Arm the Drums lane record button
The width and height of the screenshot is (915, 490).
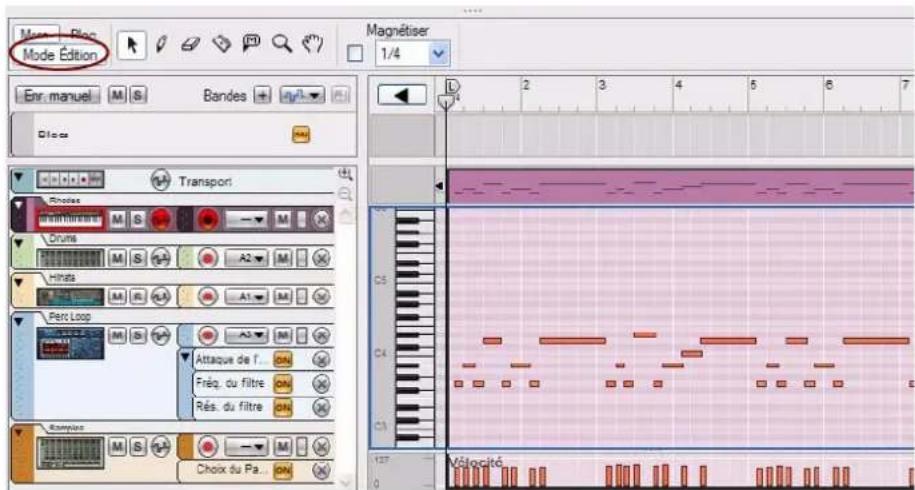pyautogui.click(x=208, y=257)
